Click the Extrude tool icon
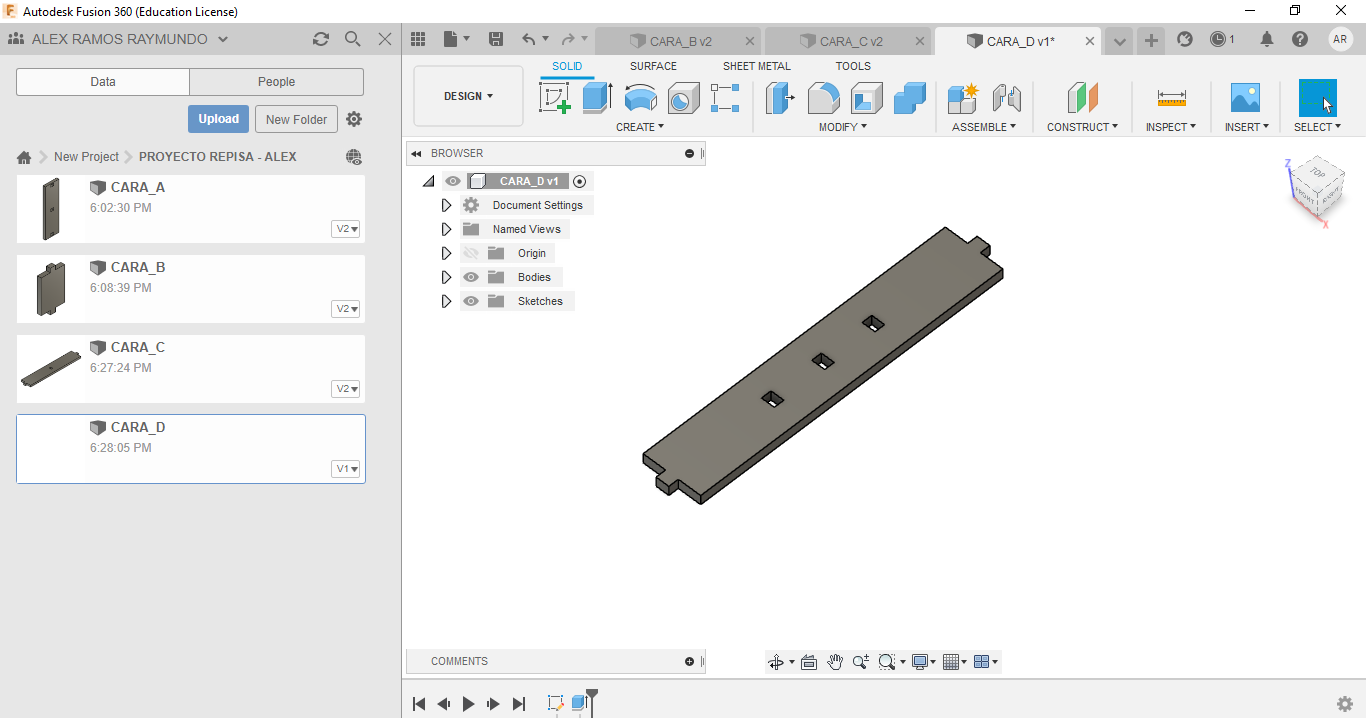This screenshot has height=718, width=1366. click(597, 98)
